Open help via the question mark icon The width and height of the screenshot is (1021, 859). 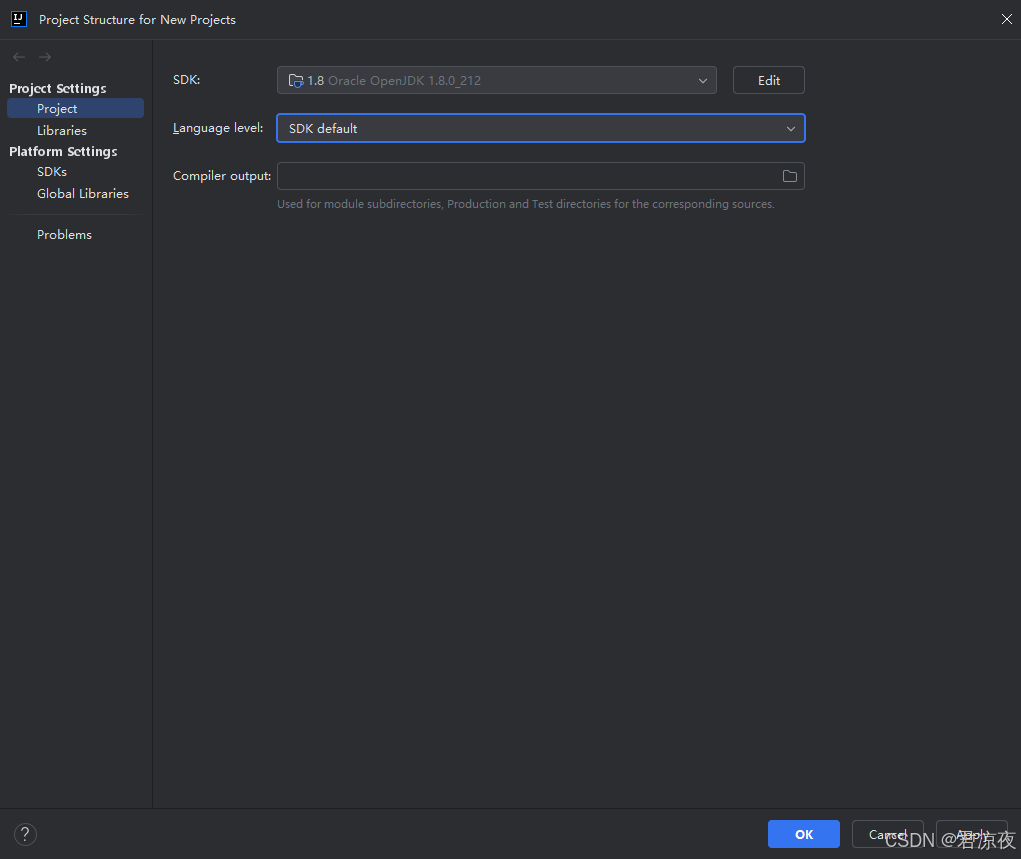coord(26,834)
